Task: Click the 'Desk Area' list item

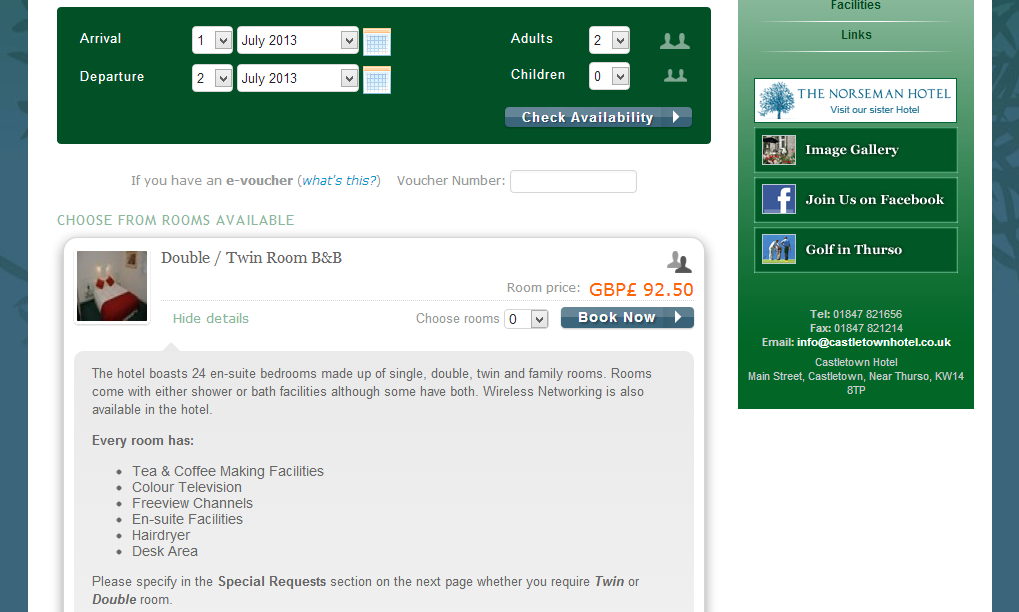Action: point(164,551)
